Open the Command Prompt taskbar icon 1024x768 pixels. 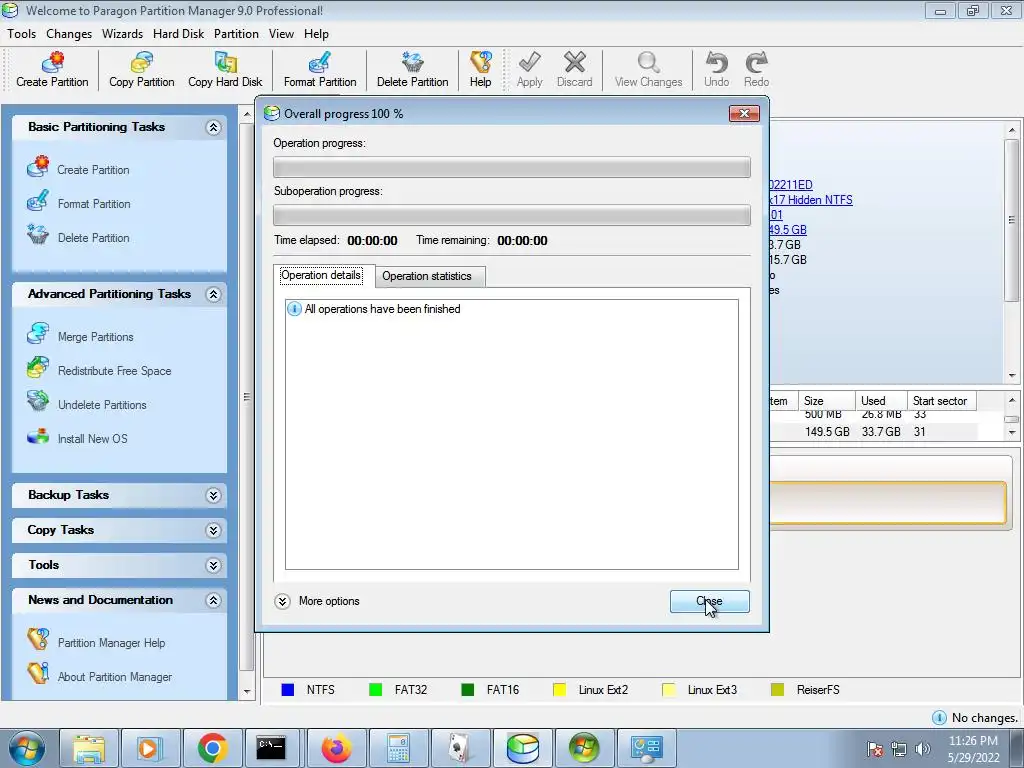pos(271,748)
